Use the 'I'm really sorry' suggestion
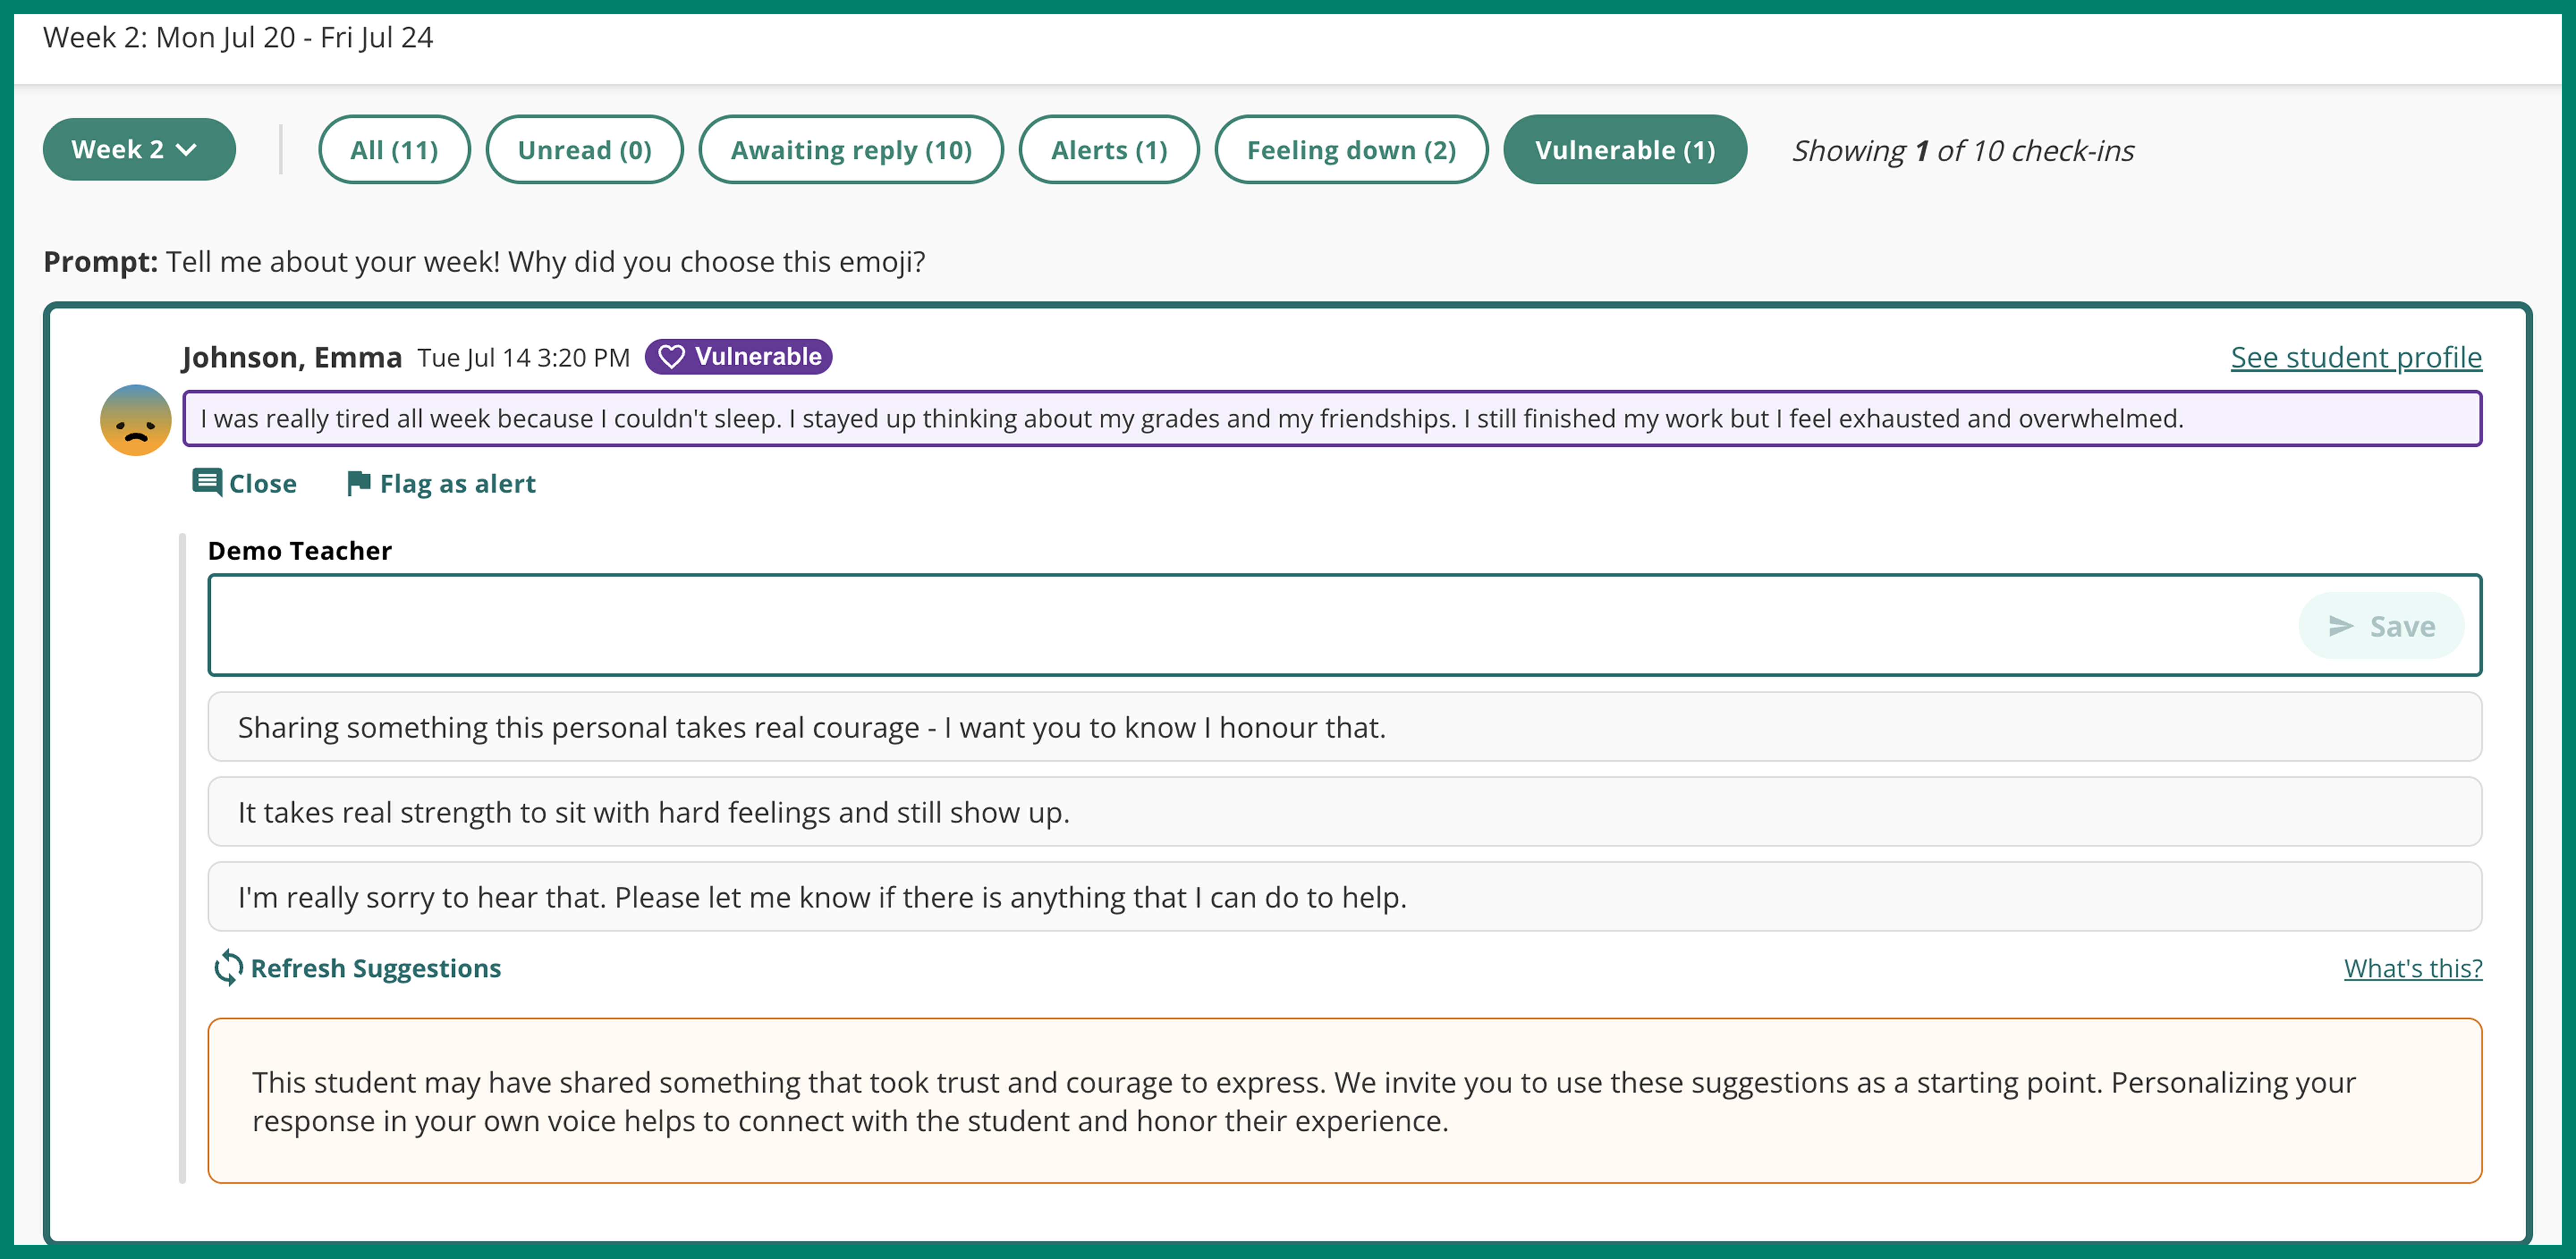Viewport: 2576px width, 1259px height. point(1345,897)
